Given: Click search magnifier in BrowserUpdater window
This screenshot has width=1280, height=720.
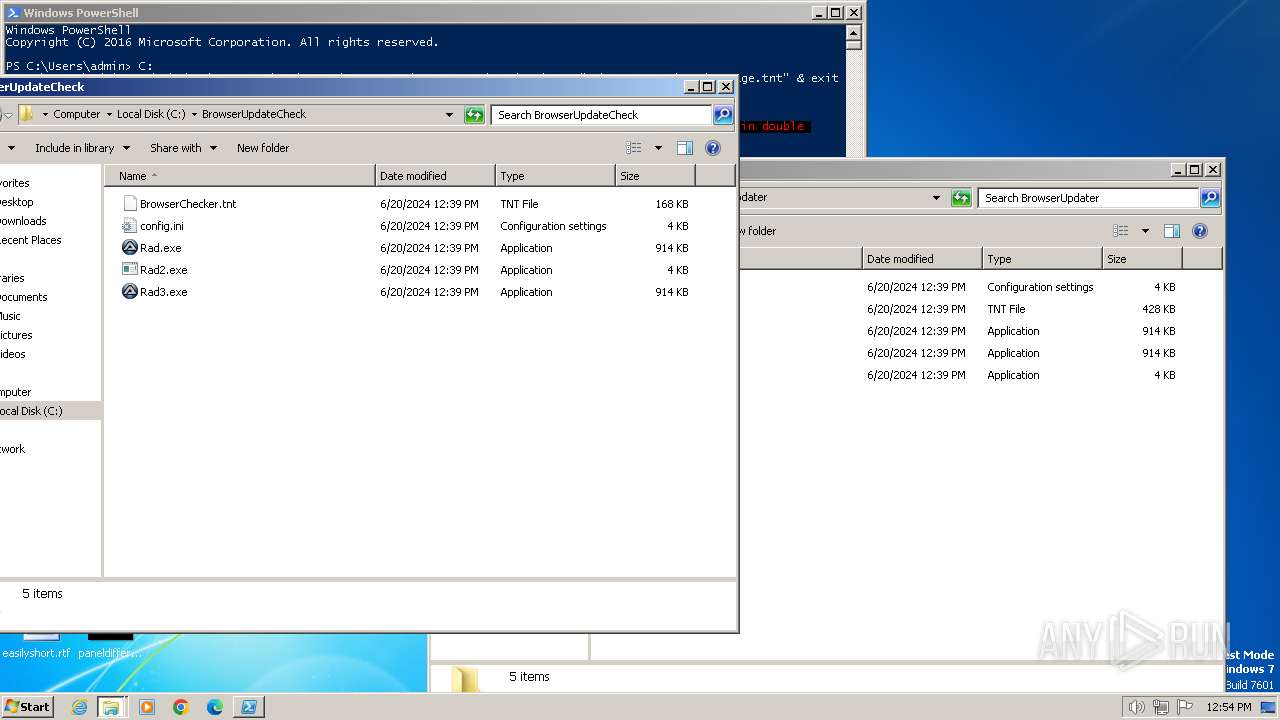Looking at the screenshot, I should tap(1210, 198).
